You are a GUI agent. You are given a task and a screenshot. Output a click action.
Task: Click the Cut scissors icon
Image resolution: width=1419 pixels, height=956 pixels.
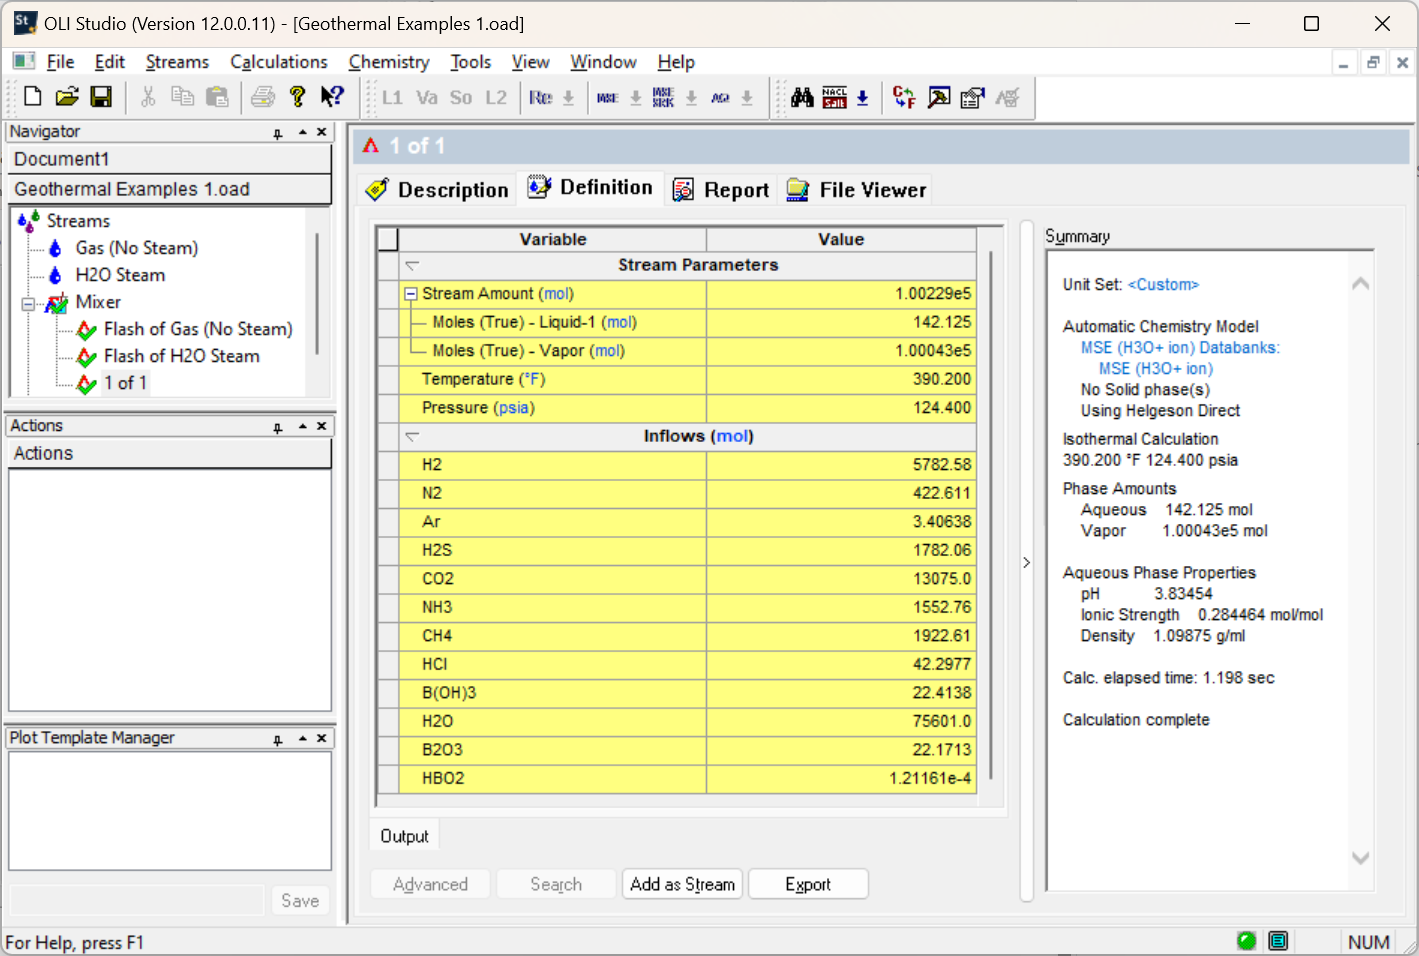coord(148,97)
